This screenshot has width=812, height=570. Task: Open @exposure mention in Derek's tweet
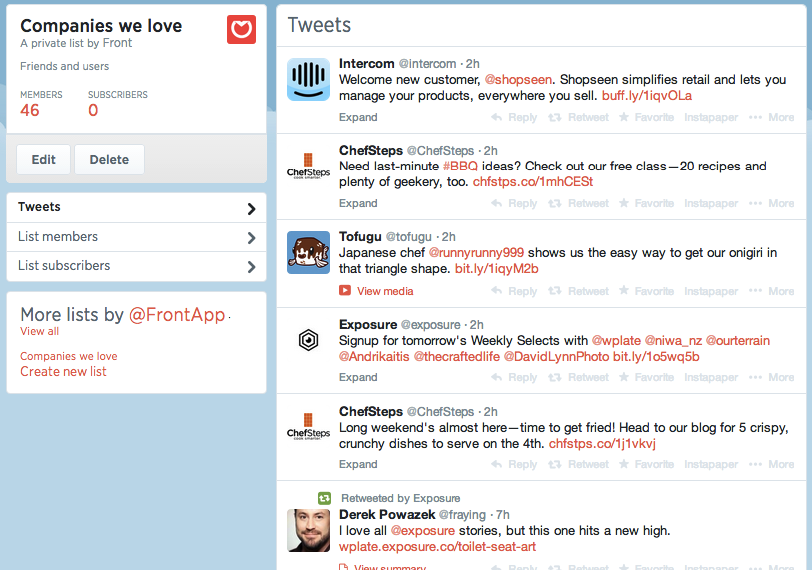(423, 531)
